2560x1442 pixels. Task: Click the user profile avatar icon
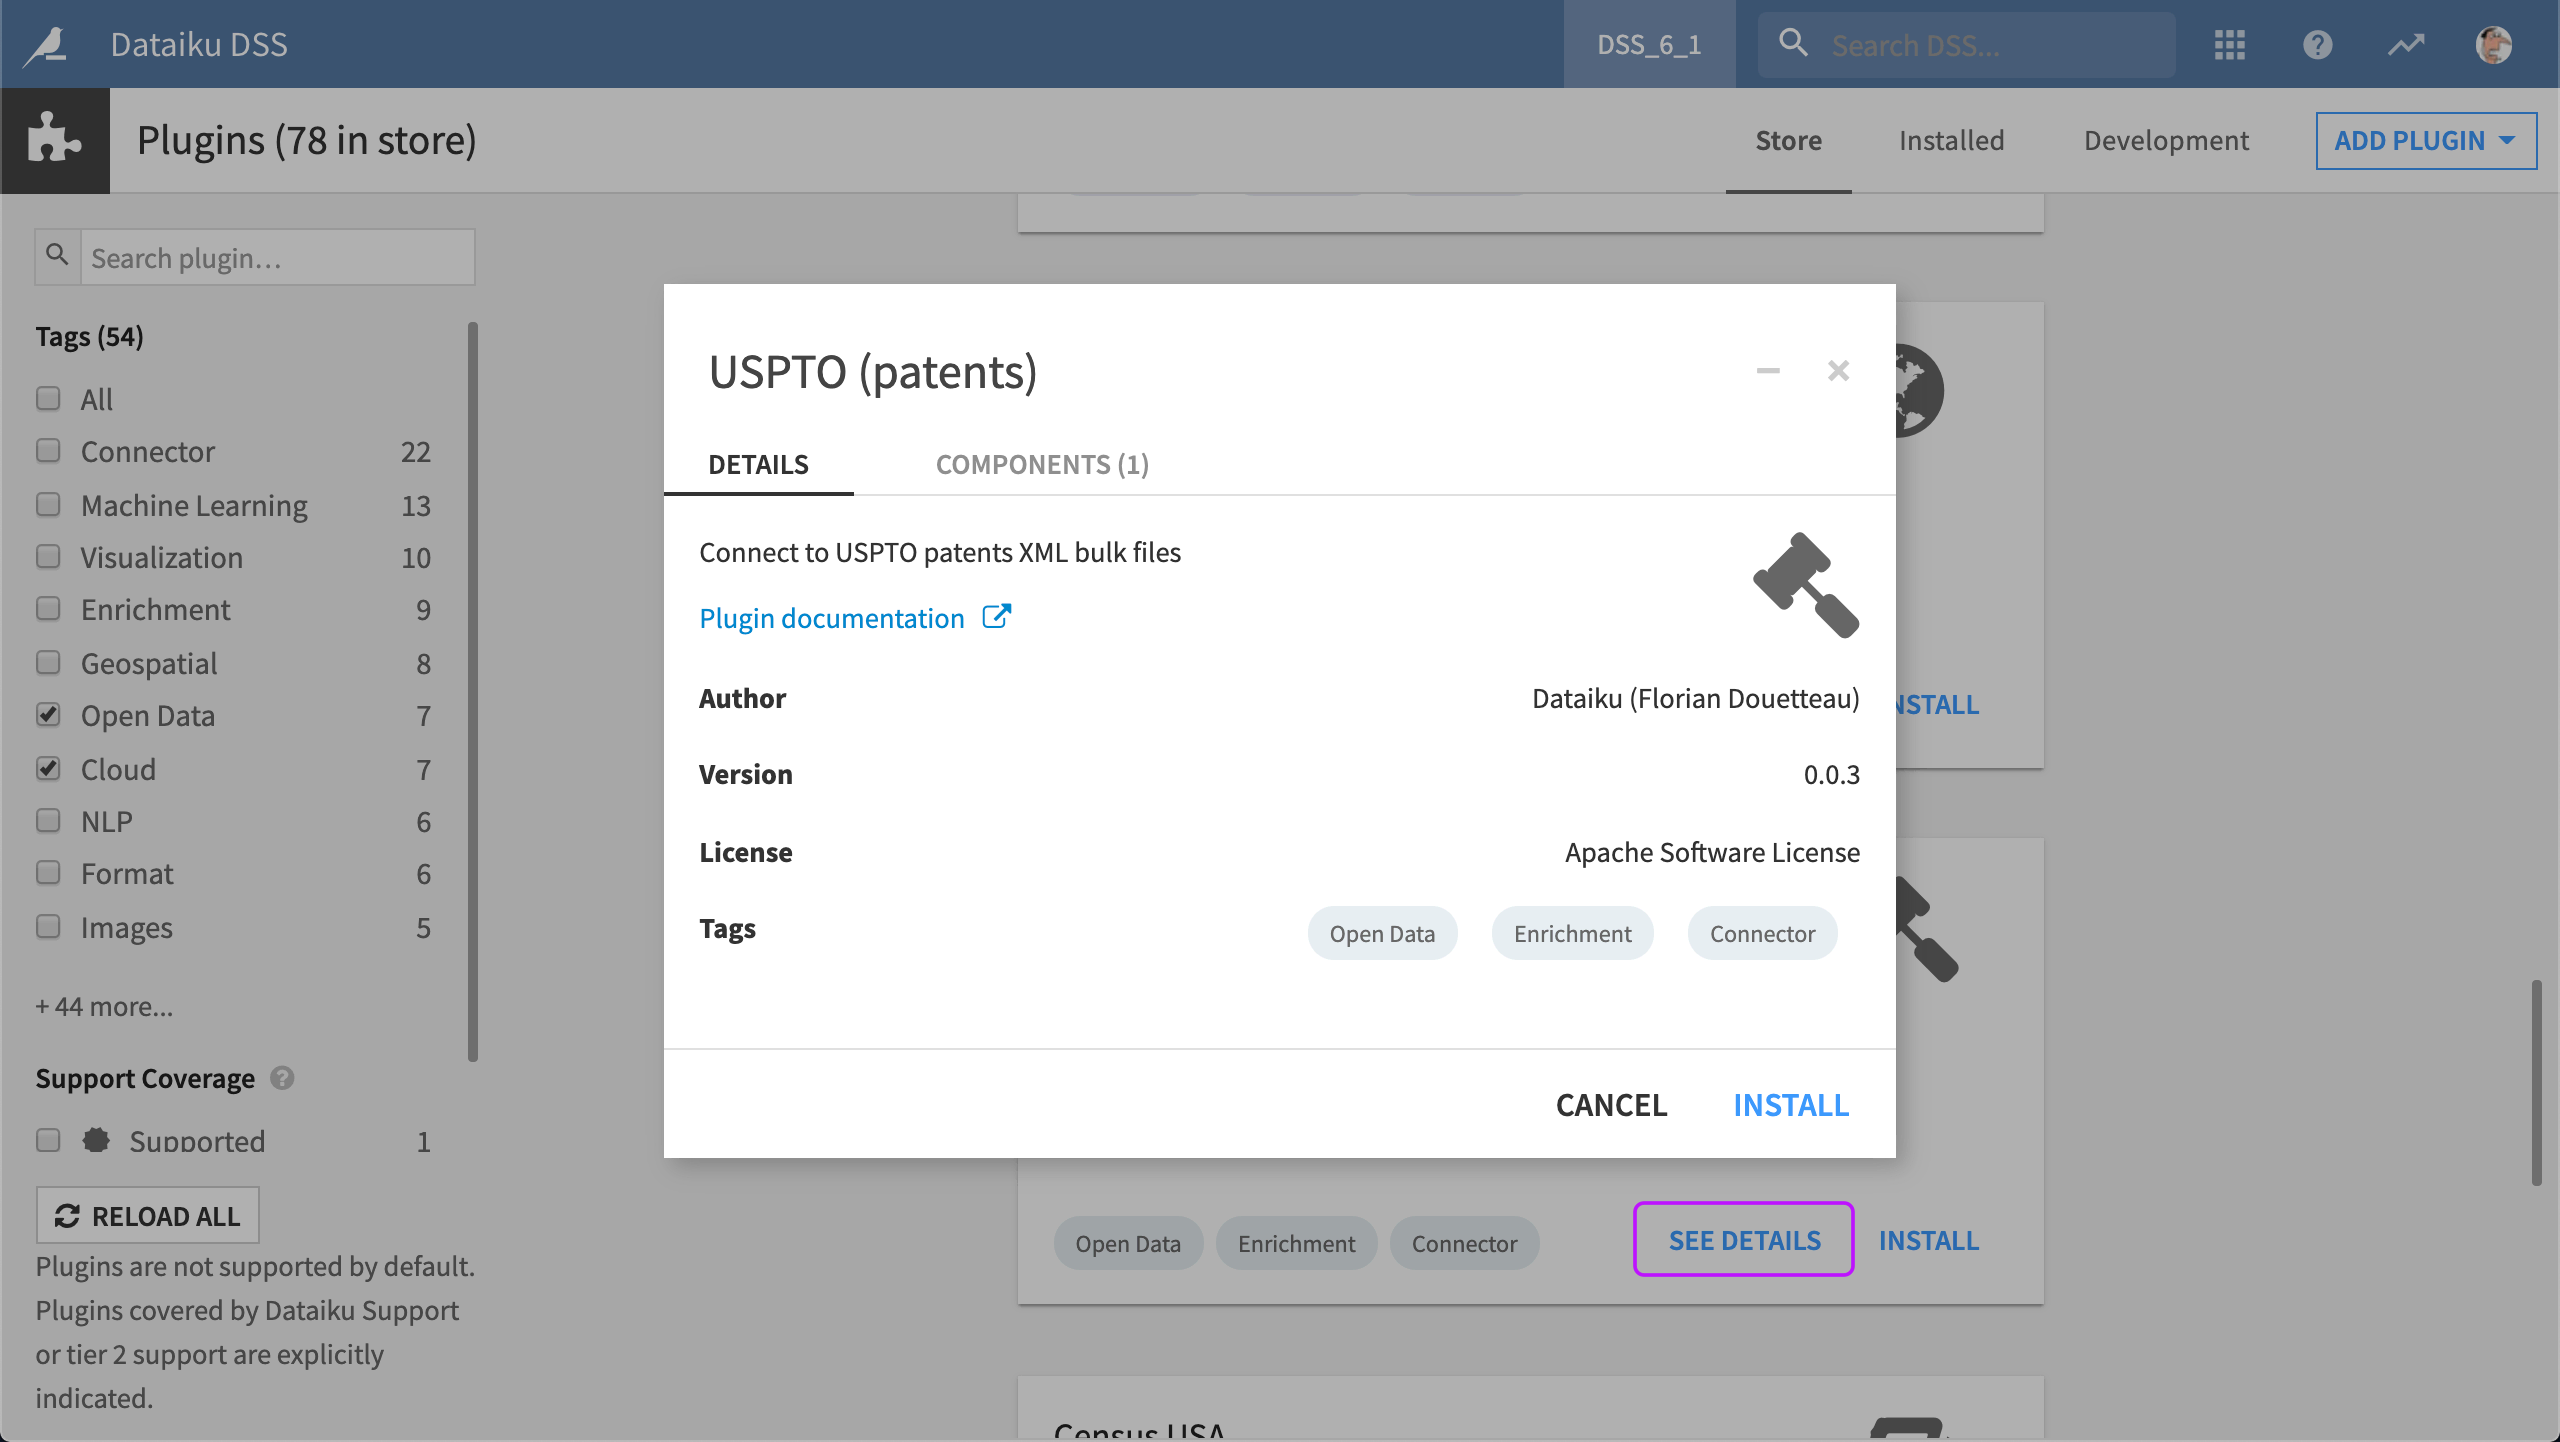[2493, 44]
